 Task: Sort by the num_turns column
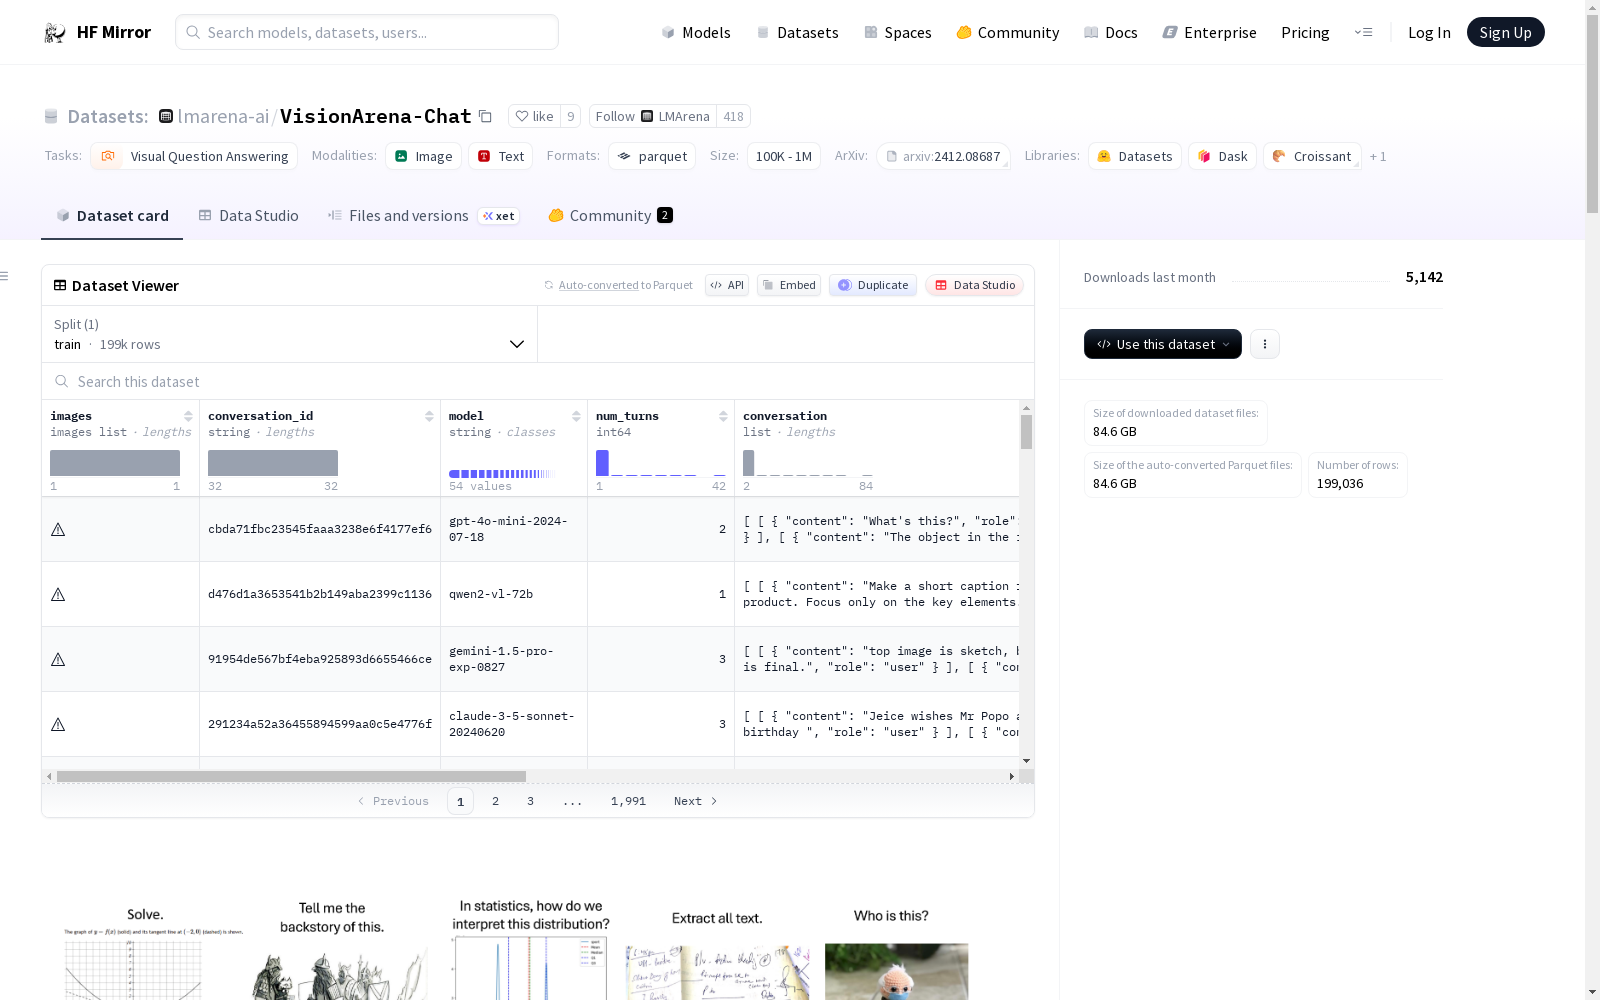point(723,416)
